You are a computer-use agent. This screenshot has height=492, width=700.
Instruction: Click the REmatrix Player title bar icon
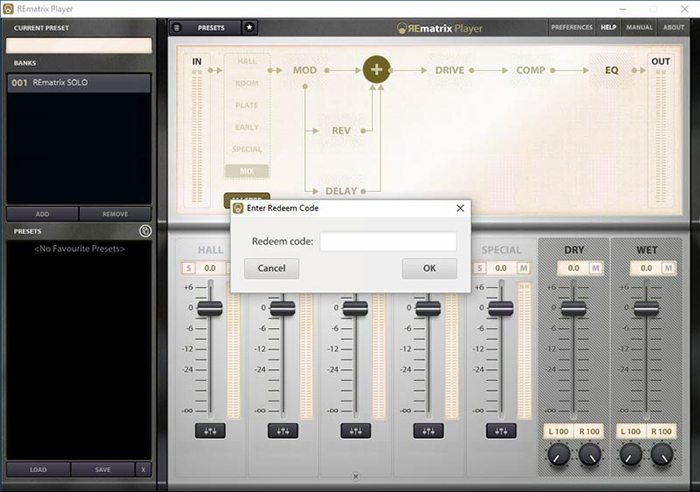pyautogui.click(x=8, y=8)
